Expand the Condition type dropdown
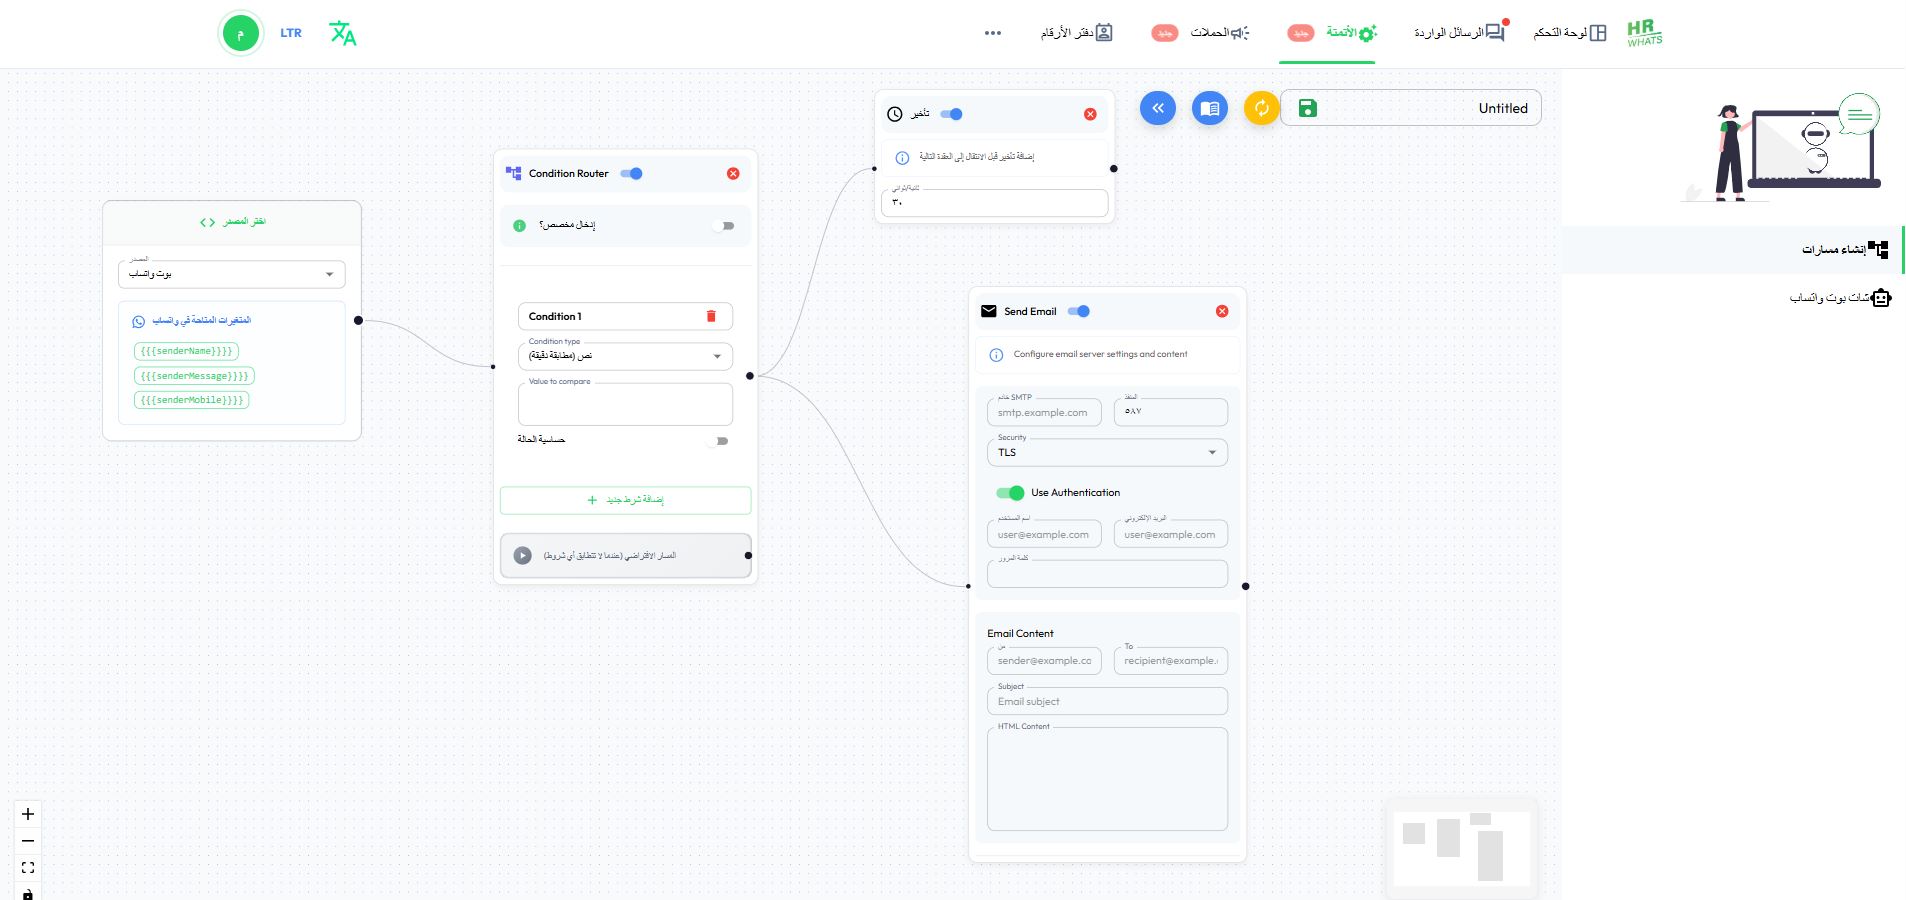Image resolution: width=1906 pixels, height=900 pixels. (x=625, y=356)
